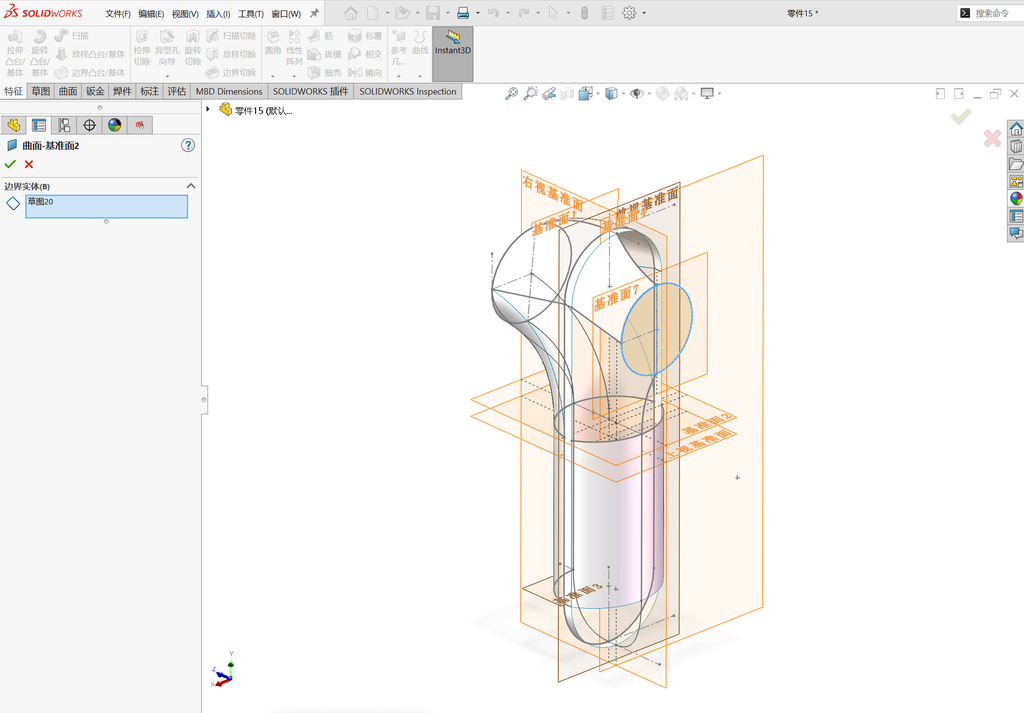Image resolution: width=1024 pixels, height=713 pixels.
Task: Switch to the 评估 tab
Action: (x=176, y=91)
